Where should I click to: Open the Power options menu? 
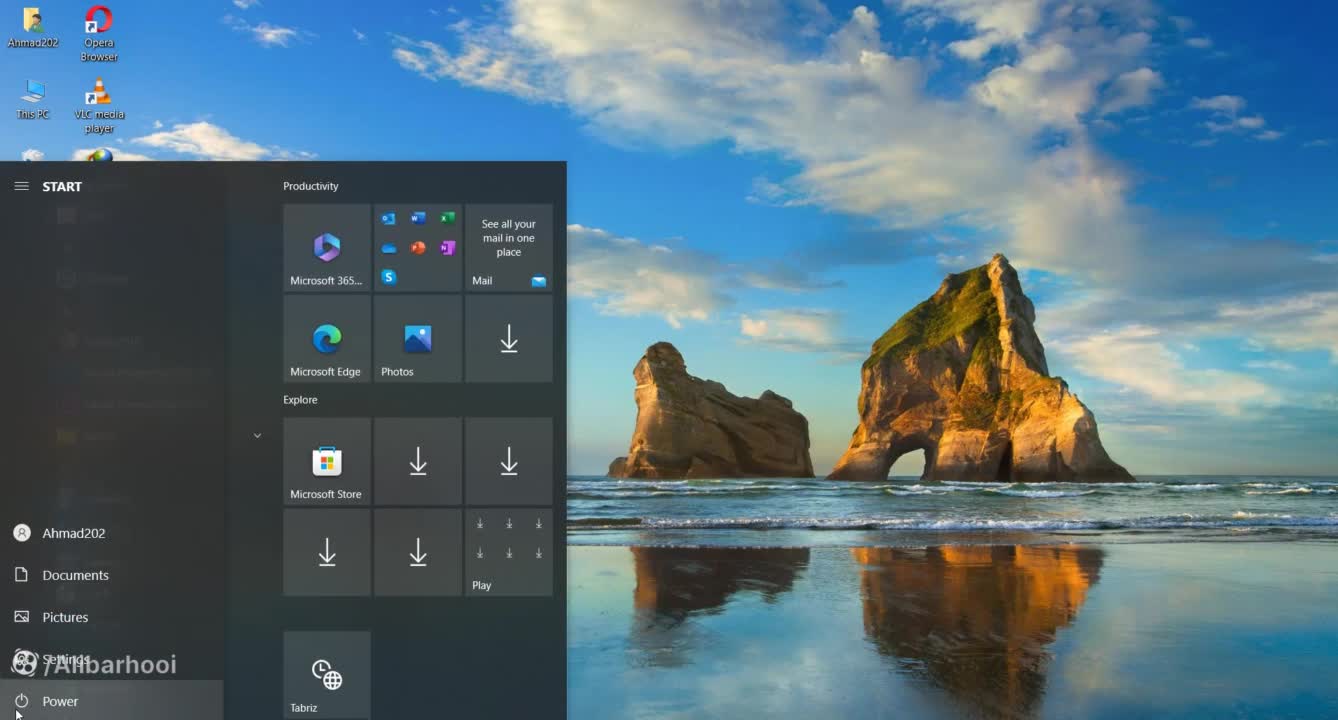pos(60,701)
